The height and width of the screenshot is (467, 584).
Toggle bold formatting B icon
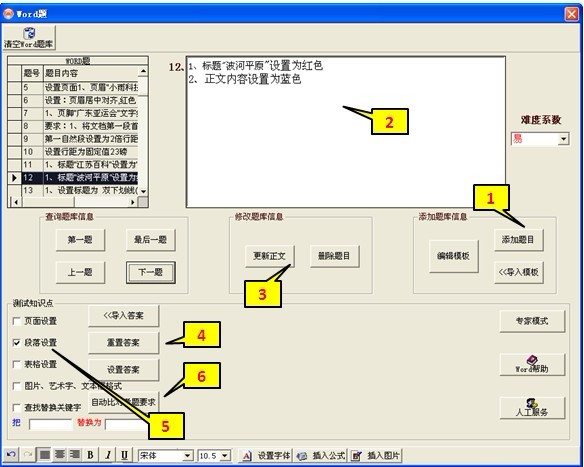(90, 455)
